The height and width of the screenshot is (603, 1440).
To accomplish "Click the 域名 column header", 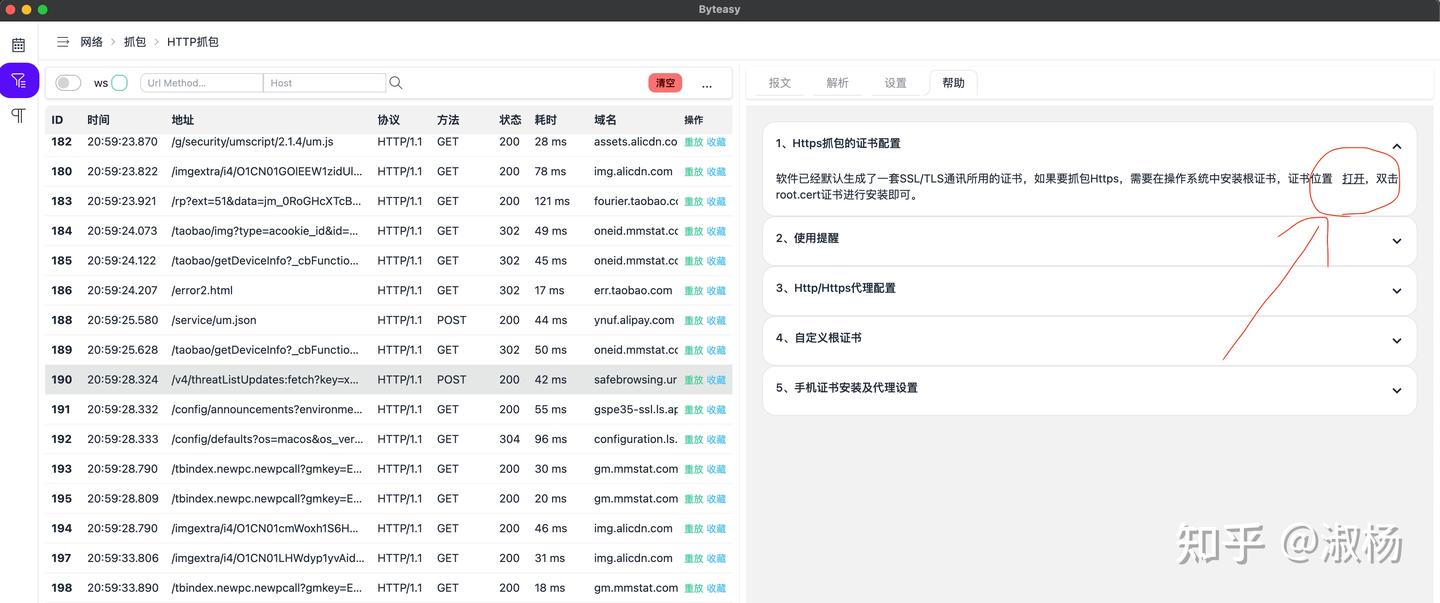I will pyautogui.click(x=605, y=120).
